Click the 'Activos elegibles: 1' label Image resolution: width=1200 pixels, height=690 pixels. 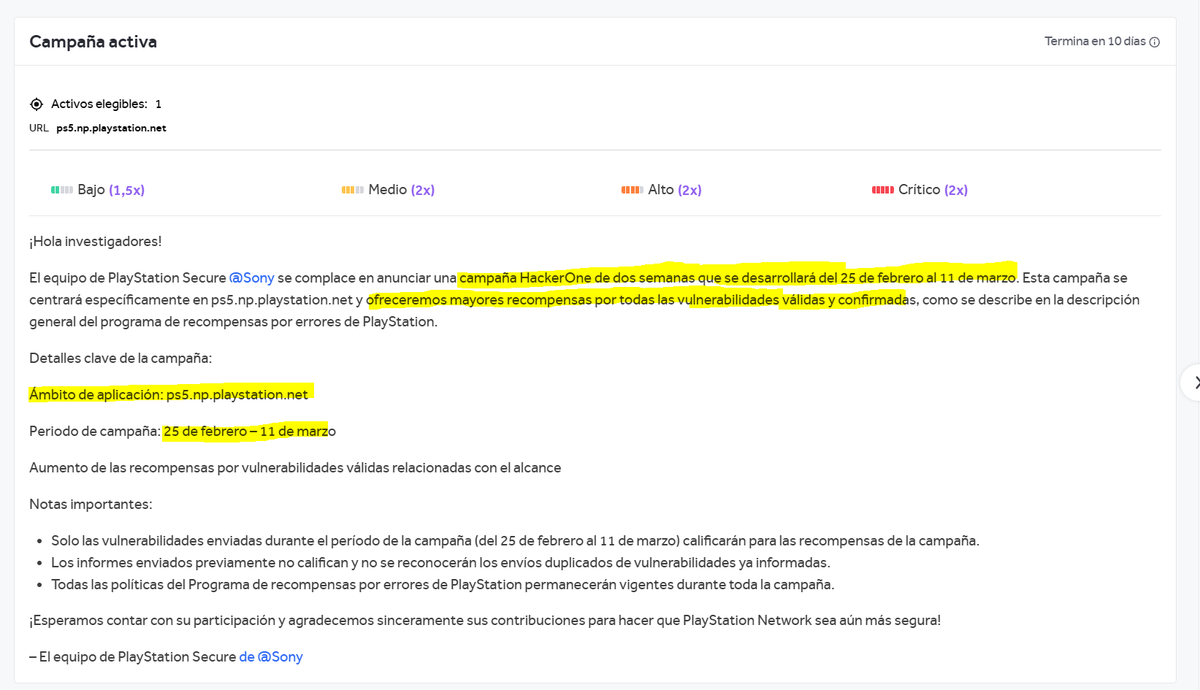[x=106, y=104]
